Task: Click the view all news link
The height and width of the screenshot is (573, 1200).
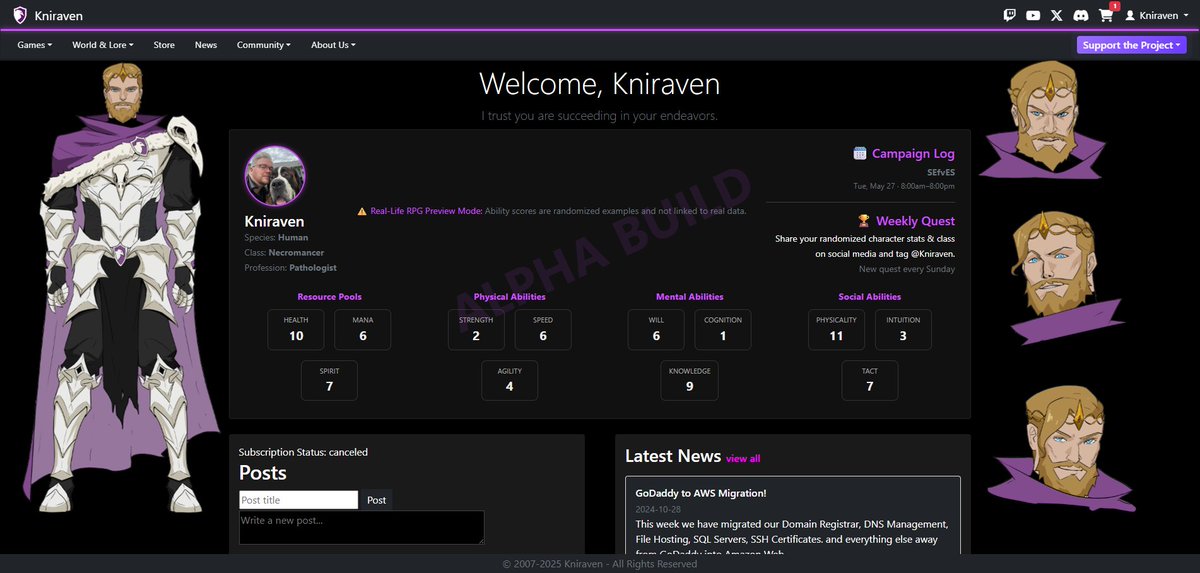Action: point(743,459)
